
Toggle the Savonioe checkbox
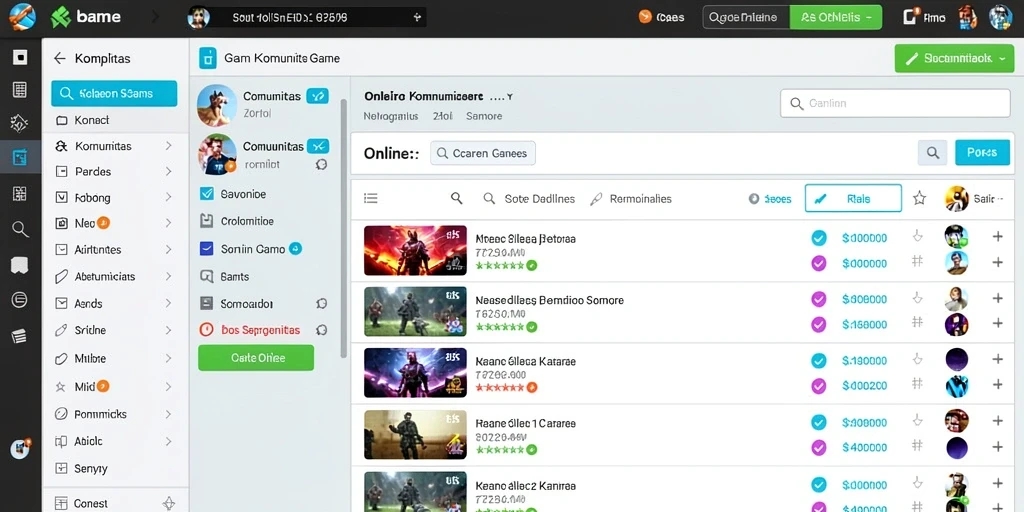click(206, 194)
